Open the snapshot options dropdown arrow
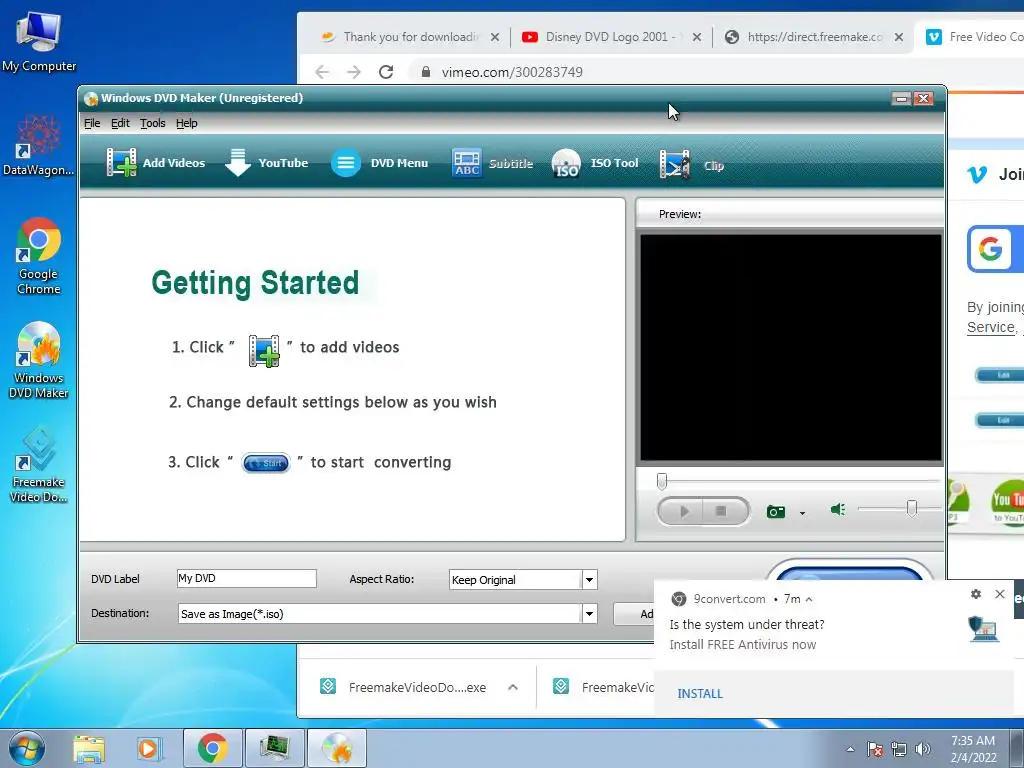1024x768 pixels. (x=802, y=513)
